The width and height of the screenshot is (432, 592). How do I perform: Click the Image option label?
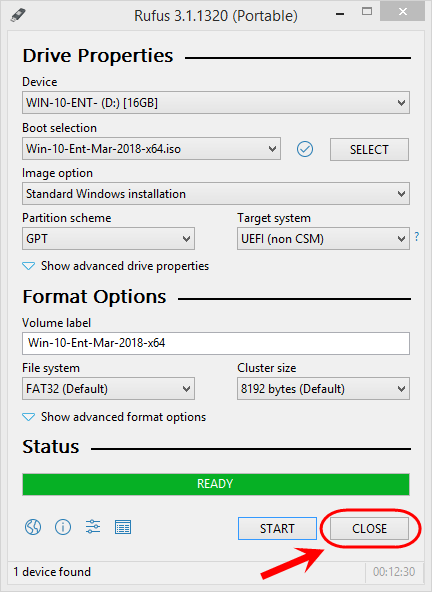click(x=57, y=173)
